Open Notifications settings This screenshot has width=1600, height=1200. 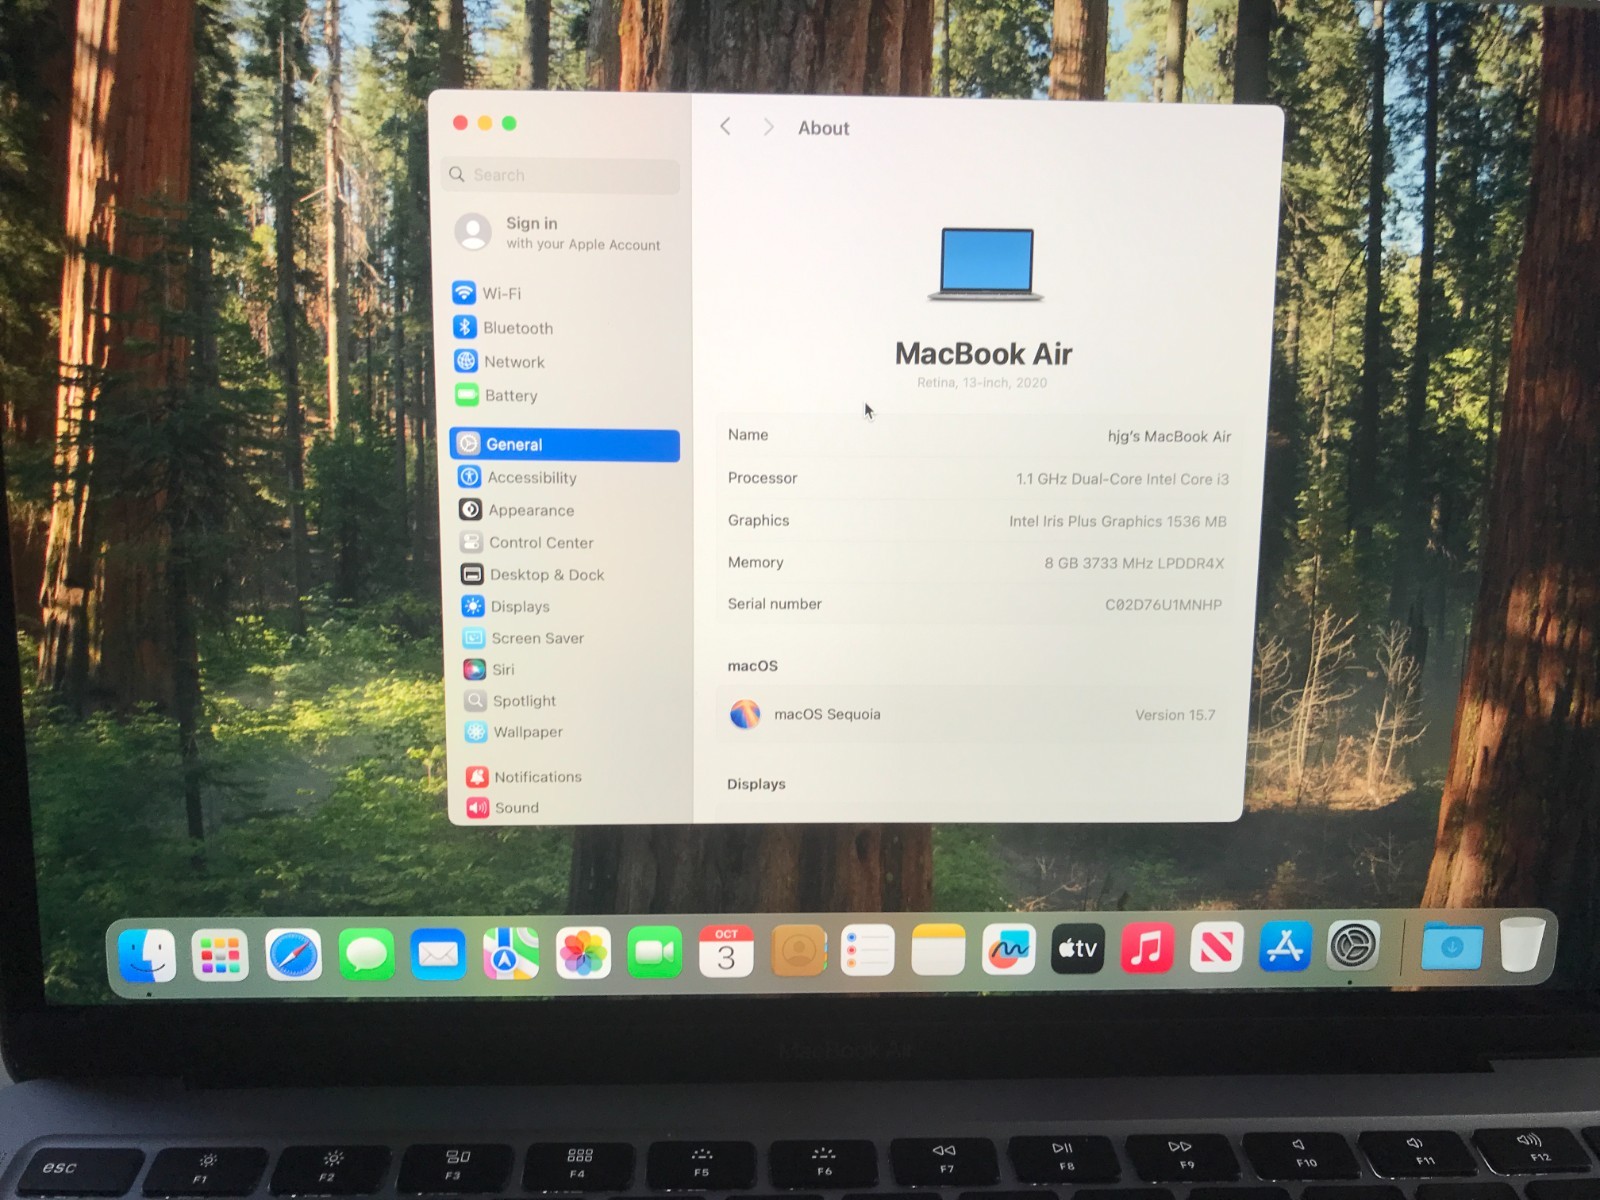coord(537,776)
